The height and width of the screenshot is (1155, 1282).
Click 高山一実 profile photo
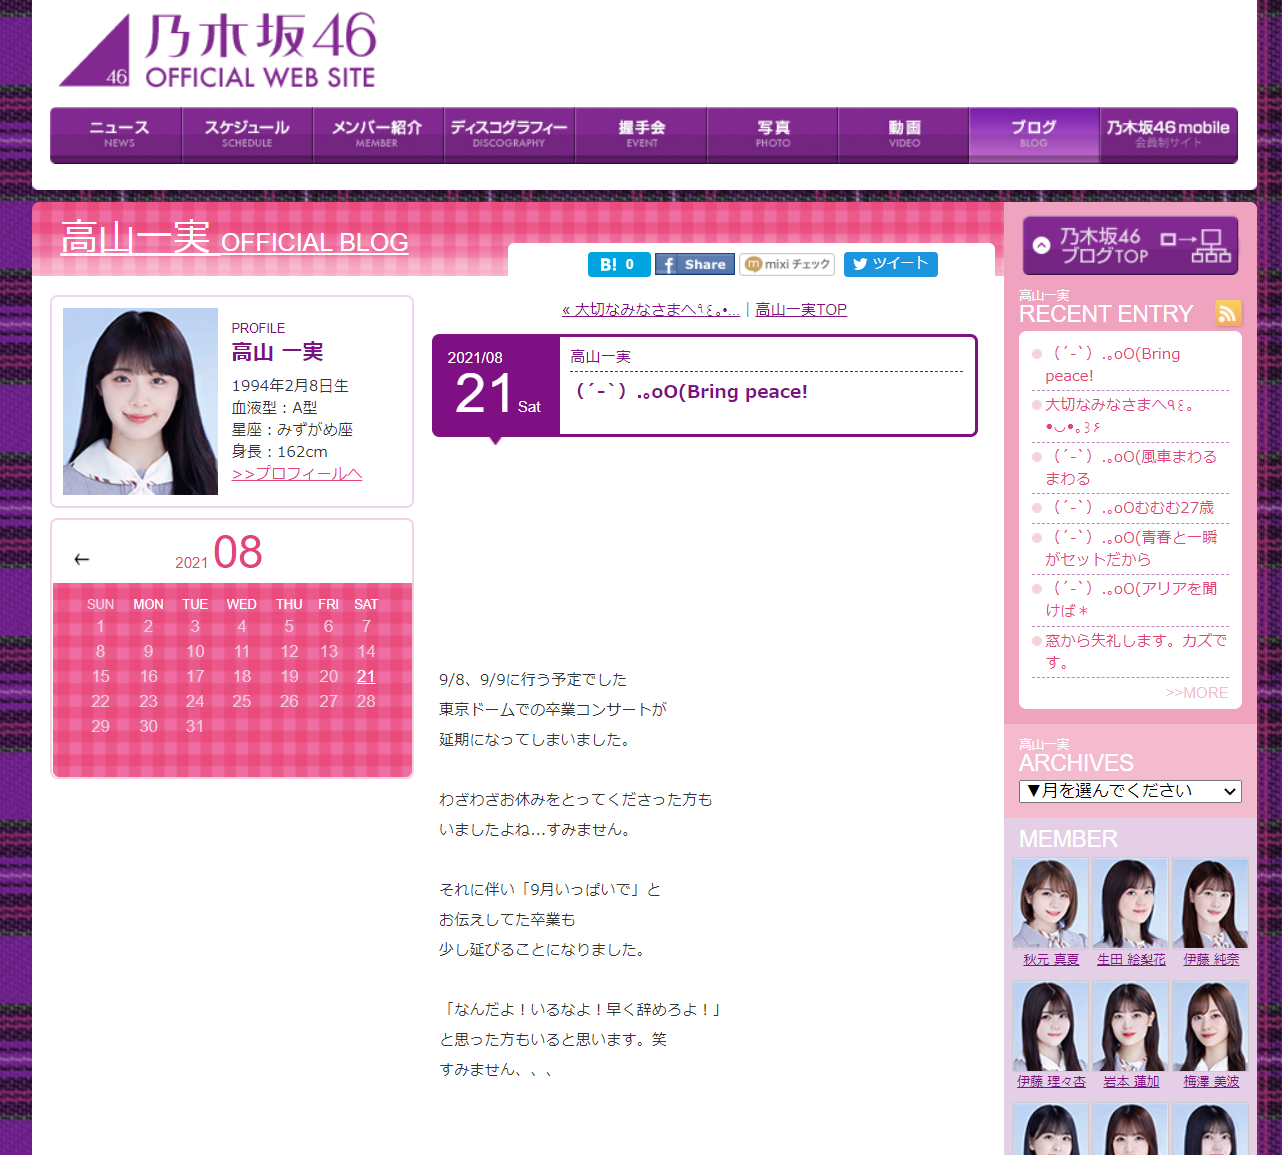[140, 401]
